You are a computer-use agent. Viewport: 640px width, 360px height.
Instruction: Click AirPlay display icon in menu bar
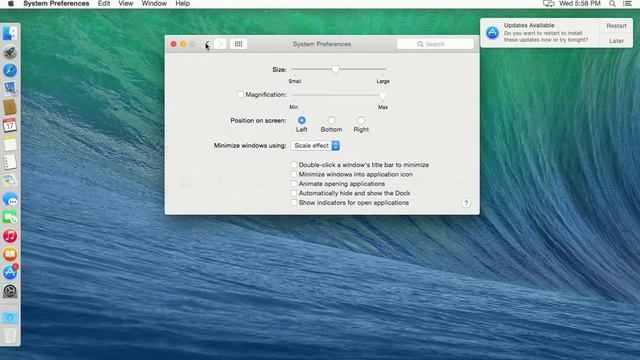tap(549, 4)
